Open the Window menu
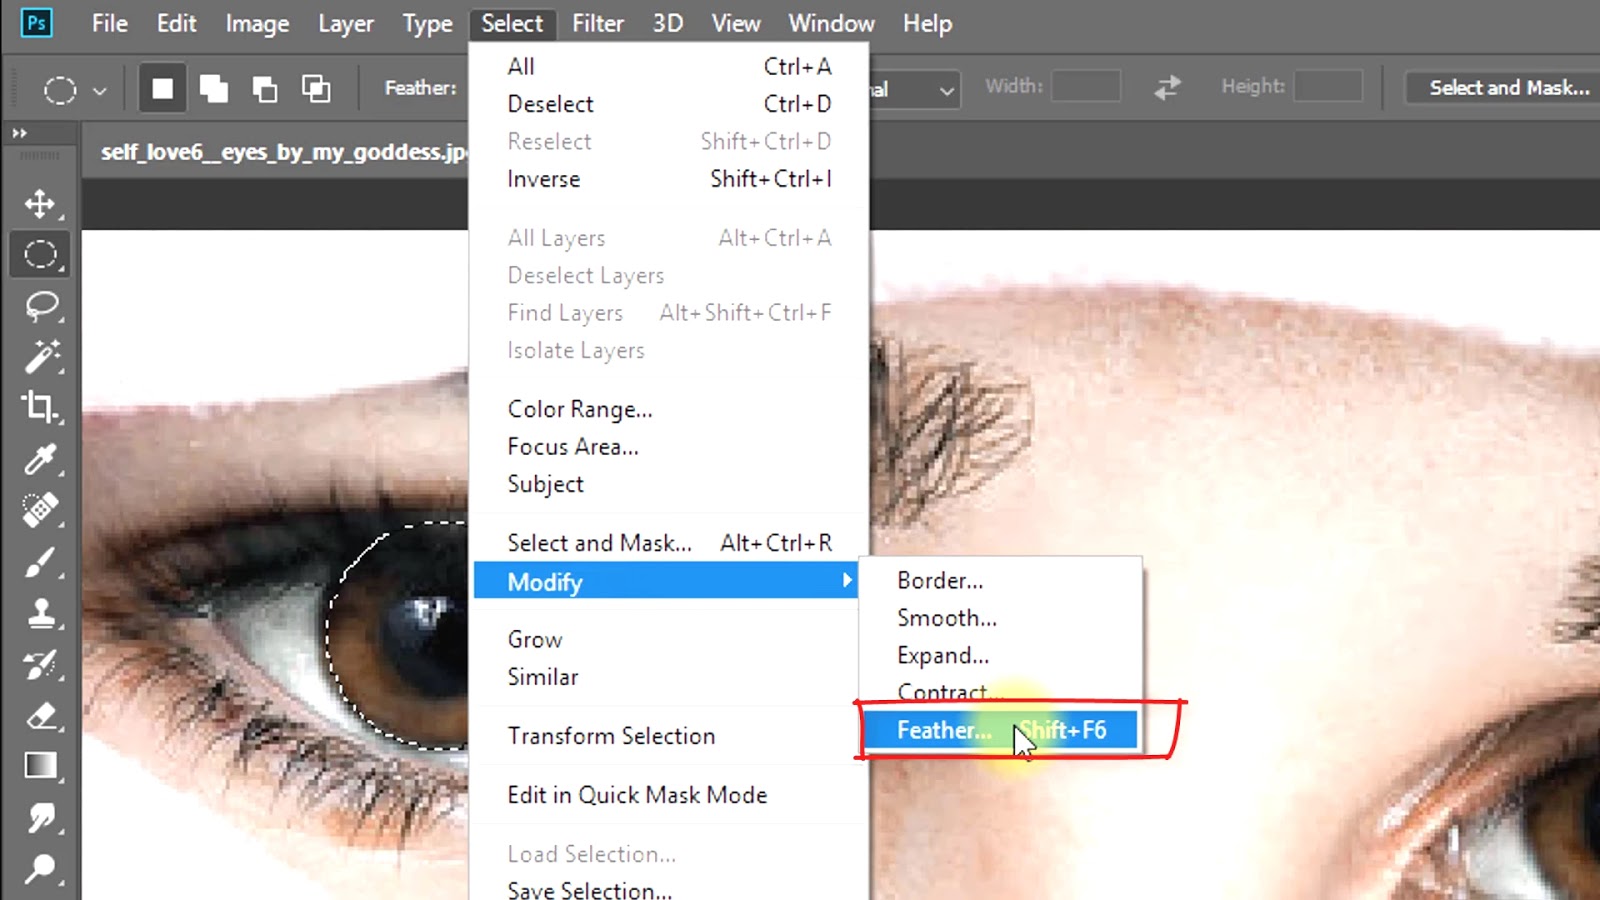The image size is (1600, 900). (831, 23)
